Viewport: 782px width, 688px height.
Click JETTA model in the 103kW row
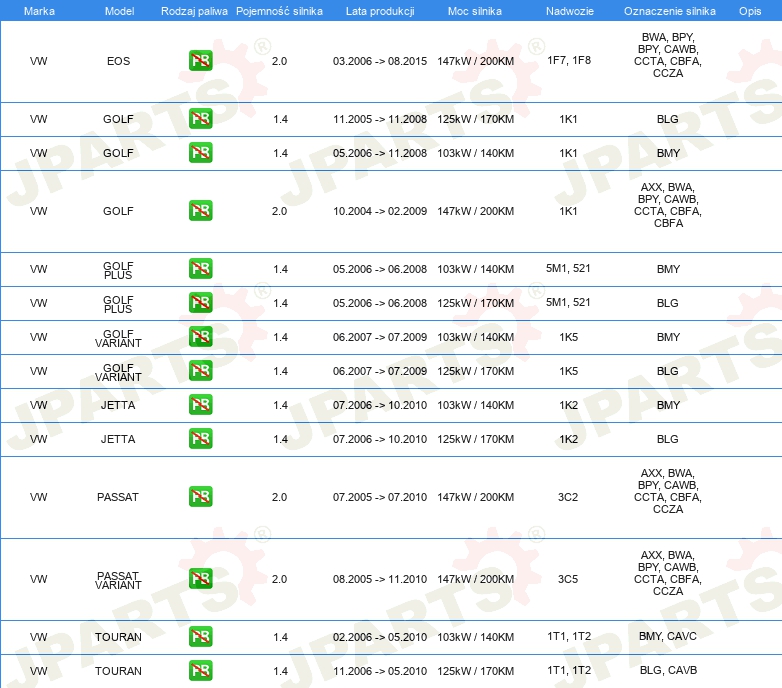[118, 405]
